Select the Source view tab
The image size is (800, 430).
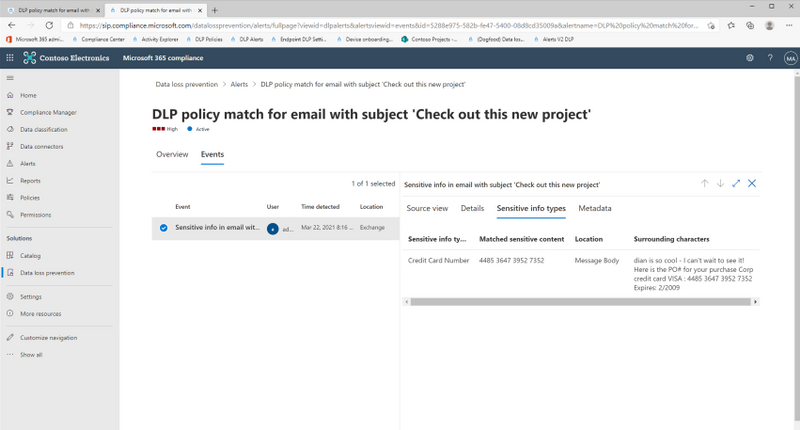pyautogui.click(x=427, y=208)
